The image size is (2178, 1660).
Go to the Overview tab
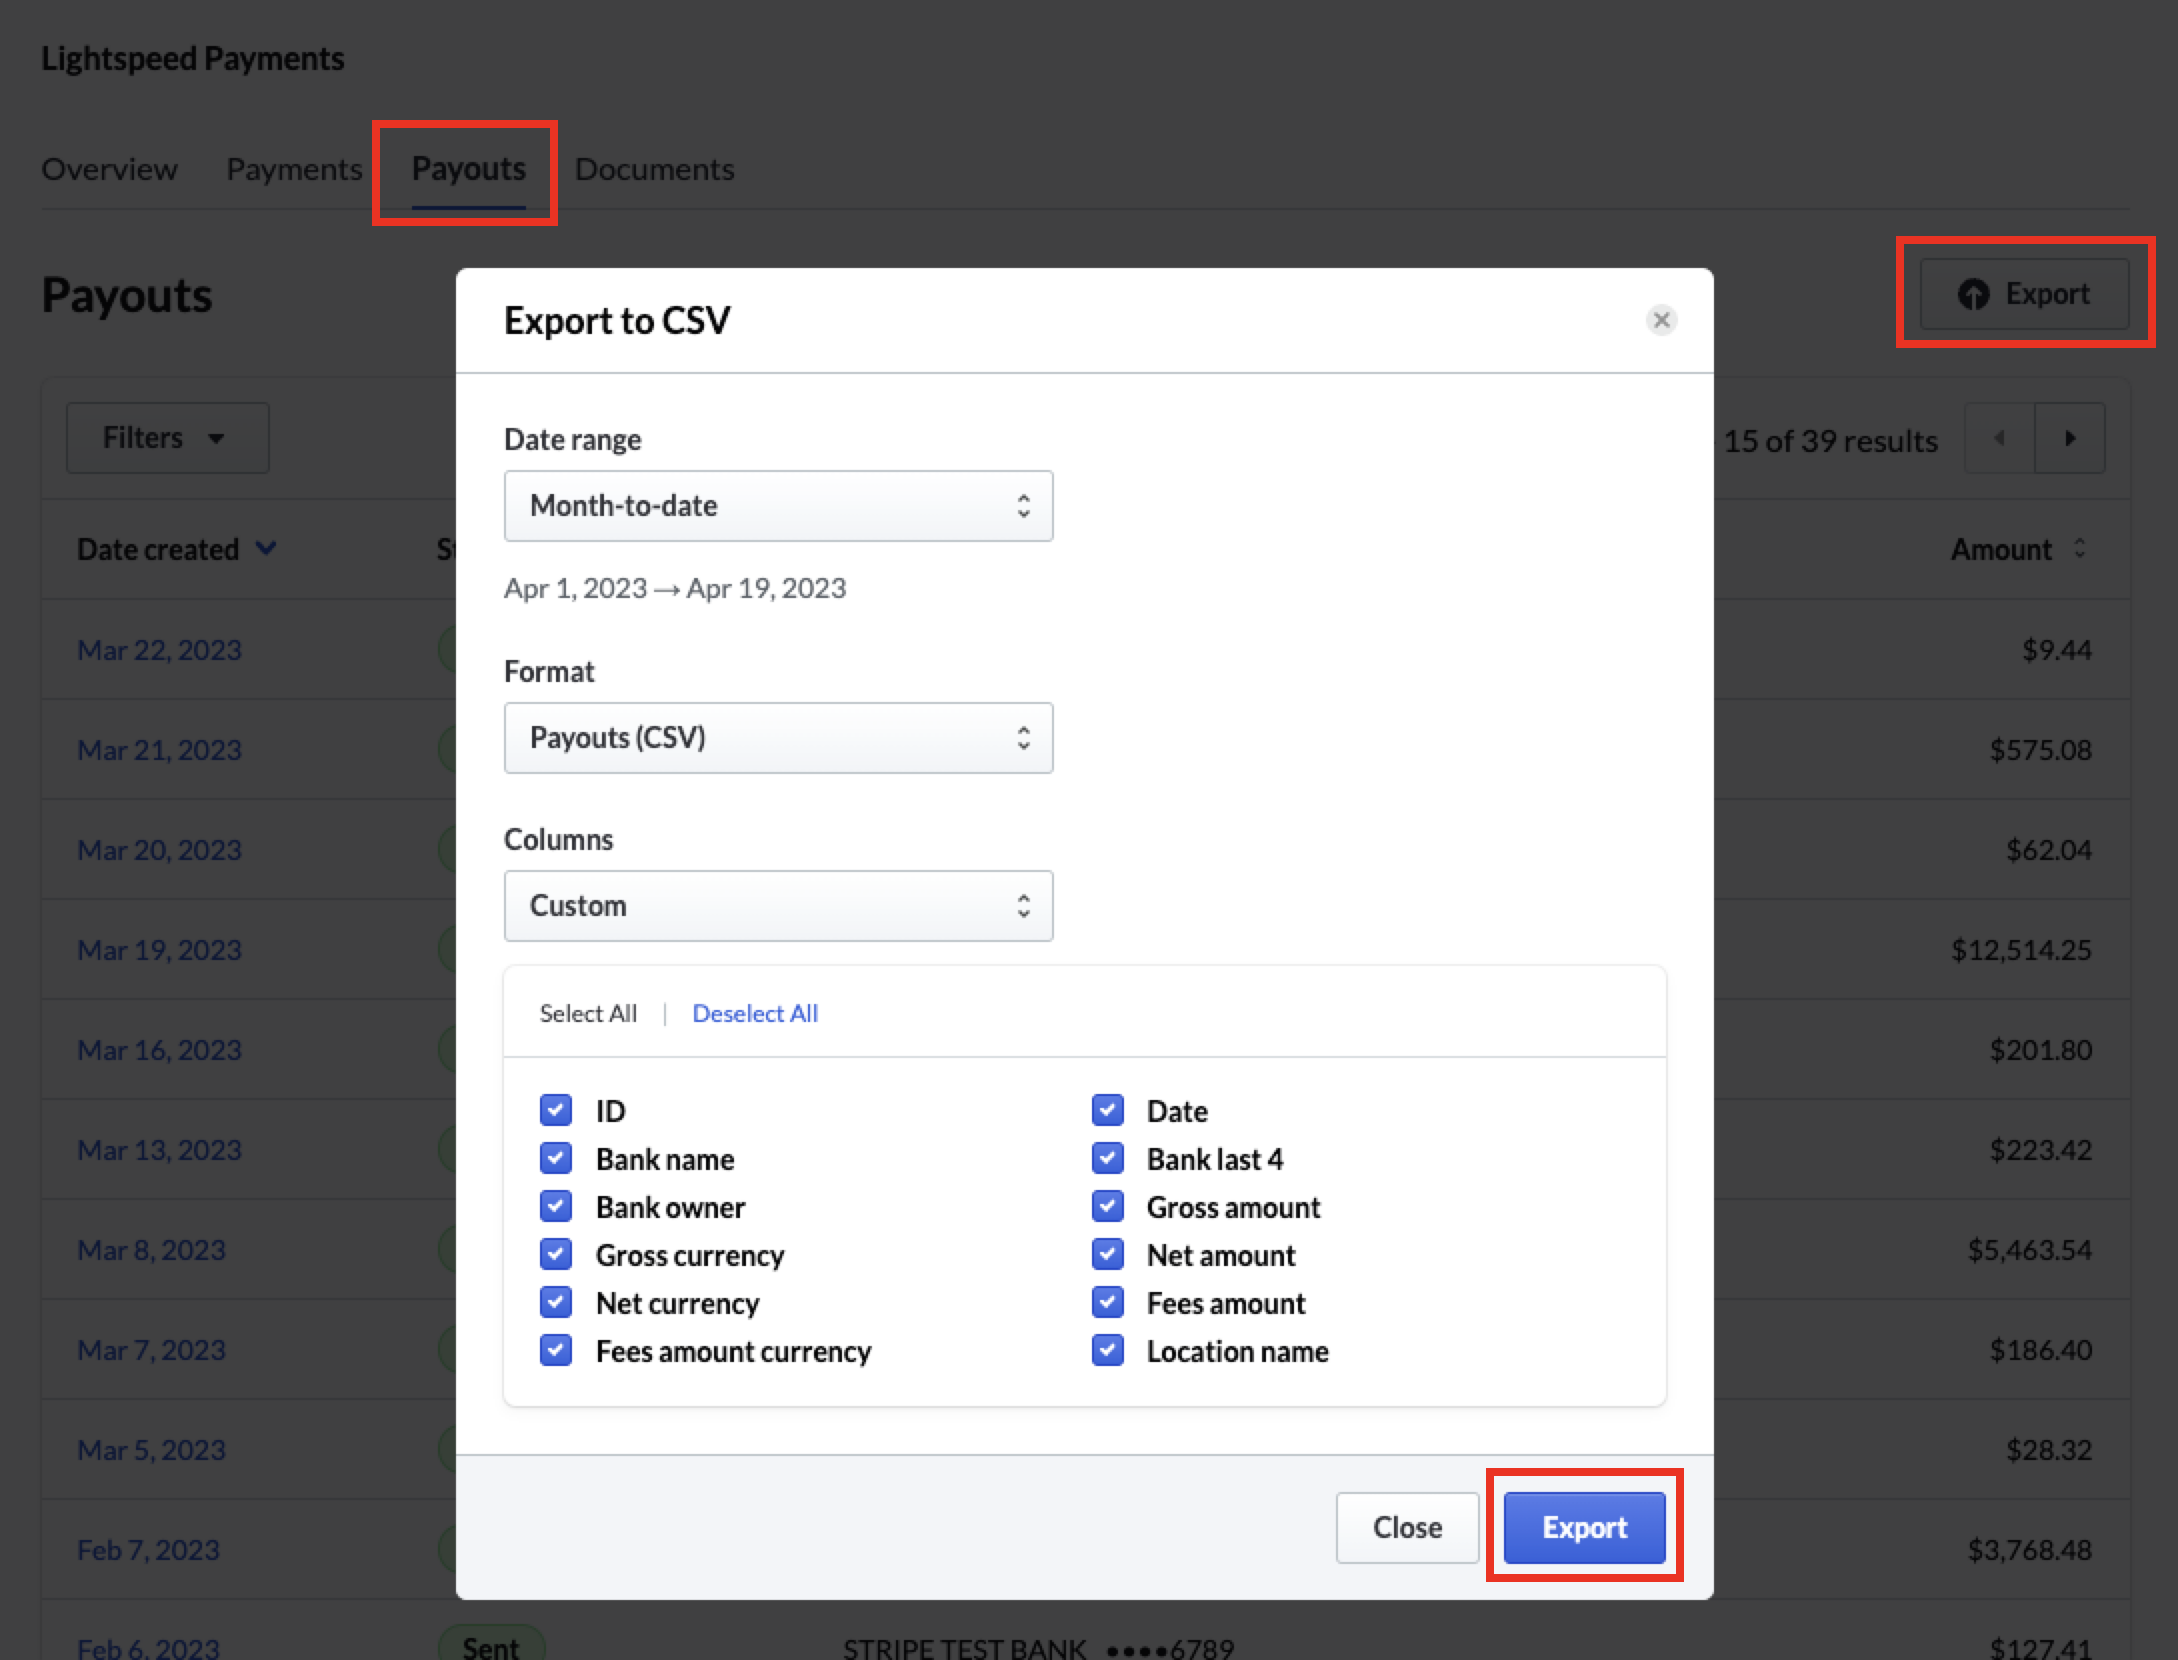tap(109, 169)
